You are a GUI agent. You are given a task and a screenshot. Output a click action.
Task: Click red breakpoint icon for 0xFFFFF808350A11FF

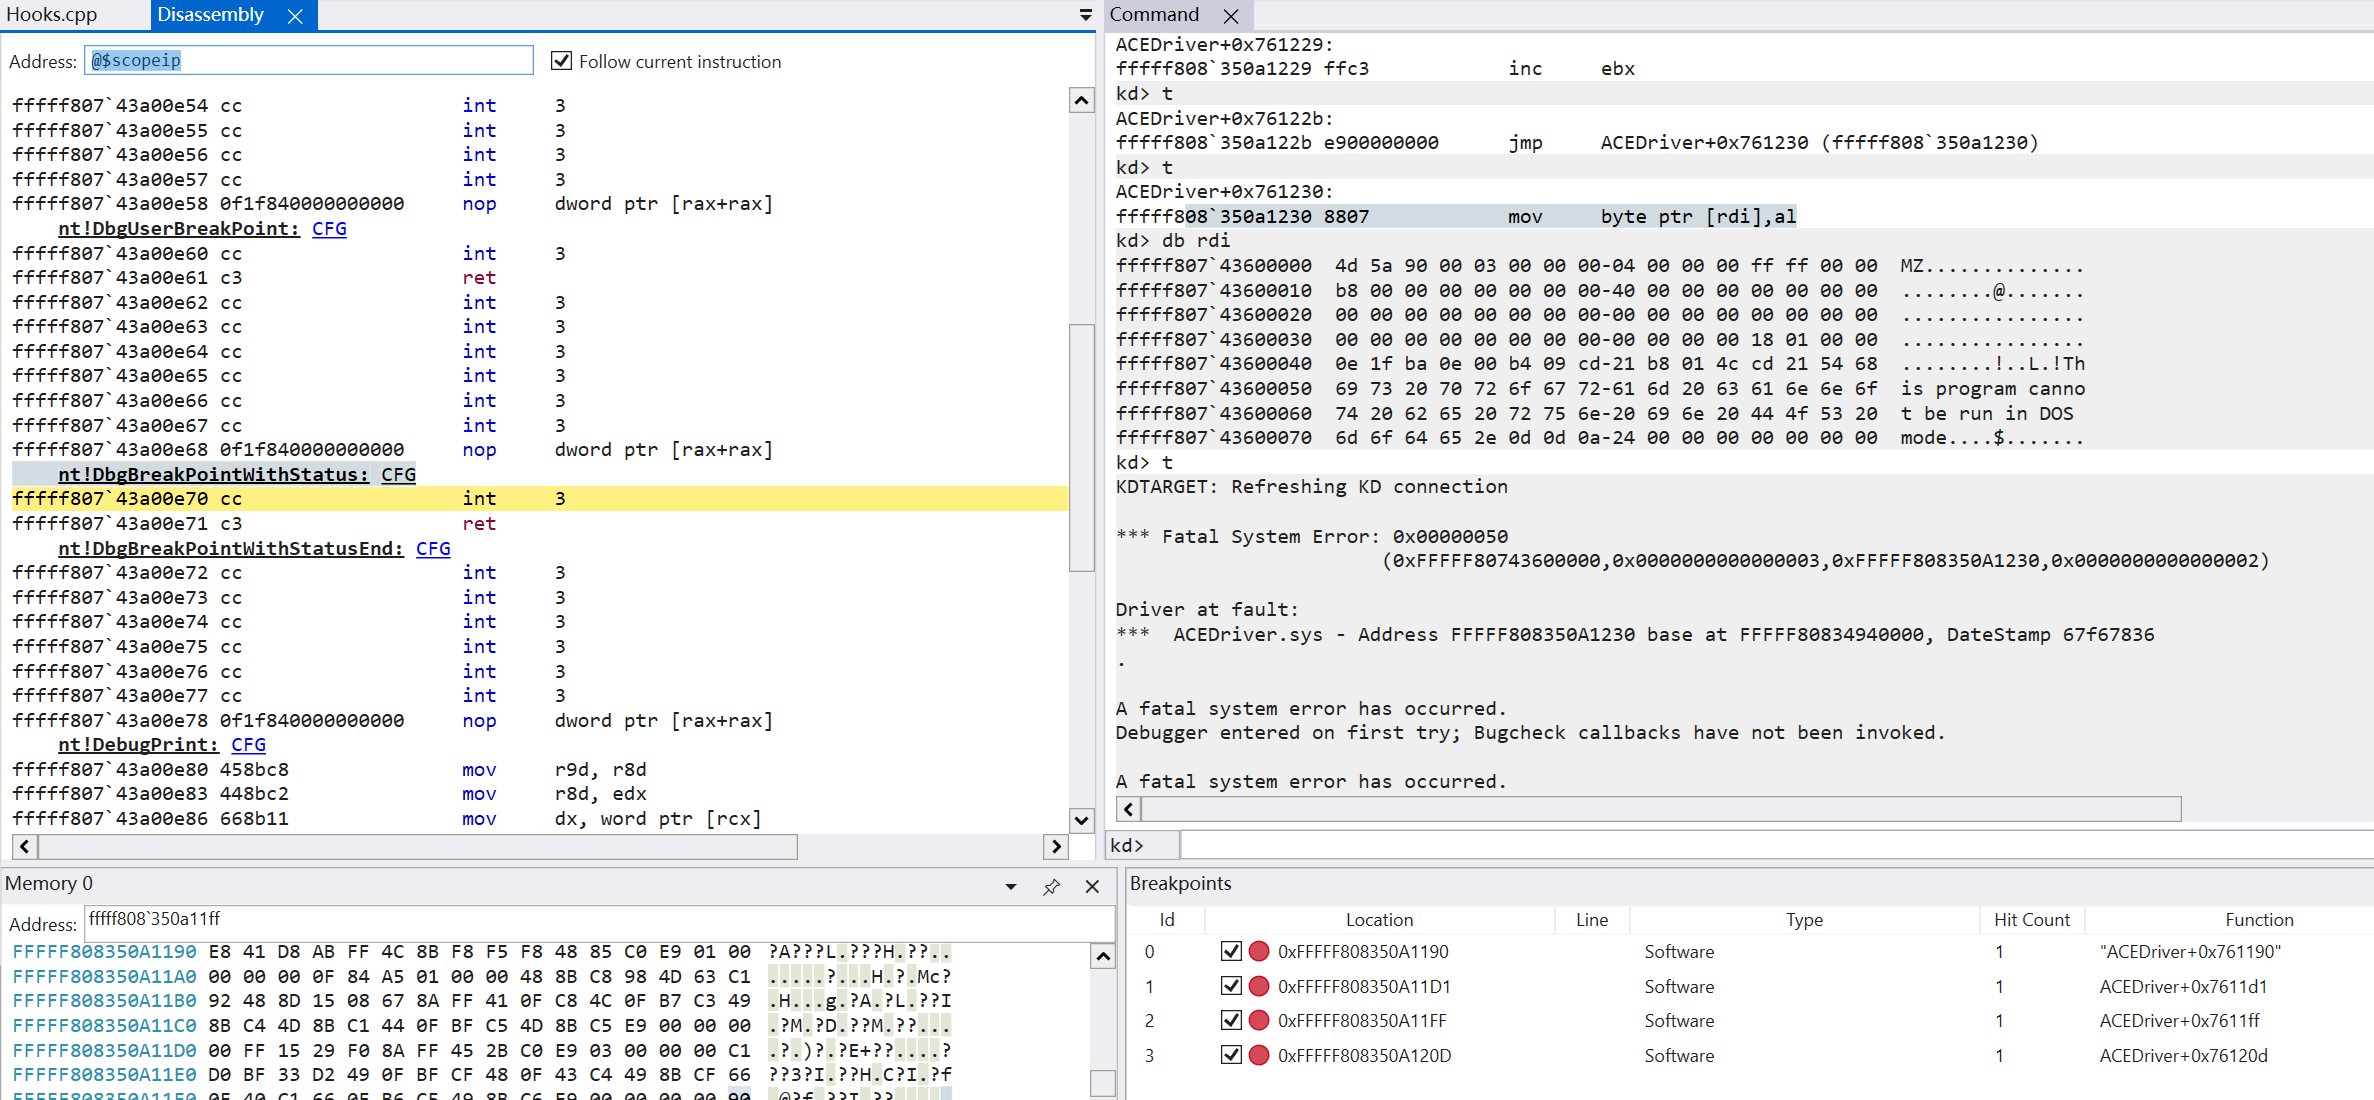coord(1259,1020)
